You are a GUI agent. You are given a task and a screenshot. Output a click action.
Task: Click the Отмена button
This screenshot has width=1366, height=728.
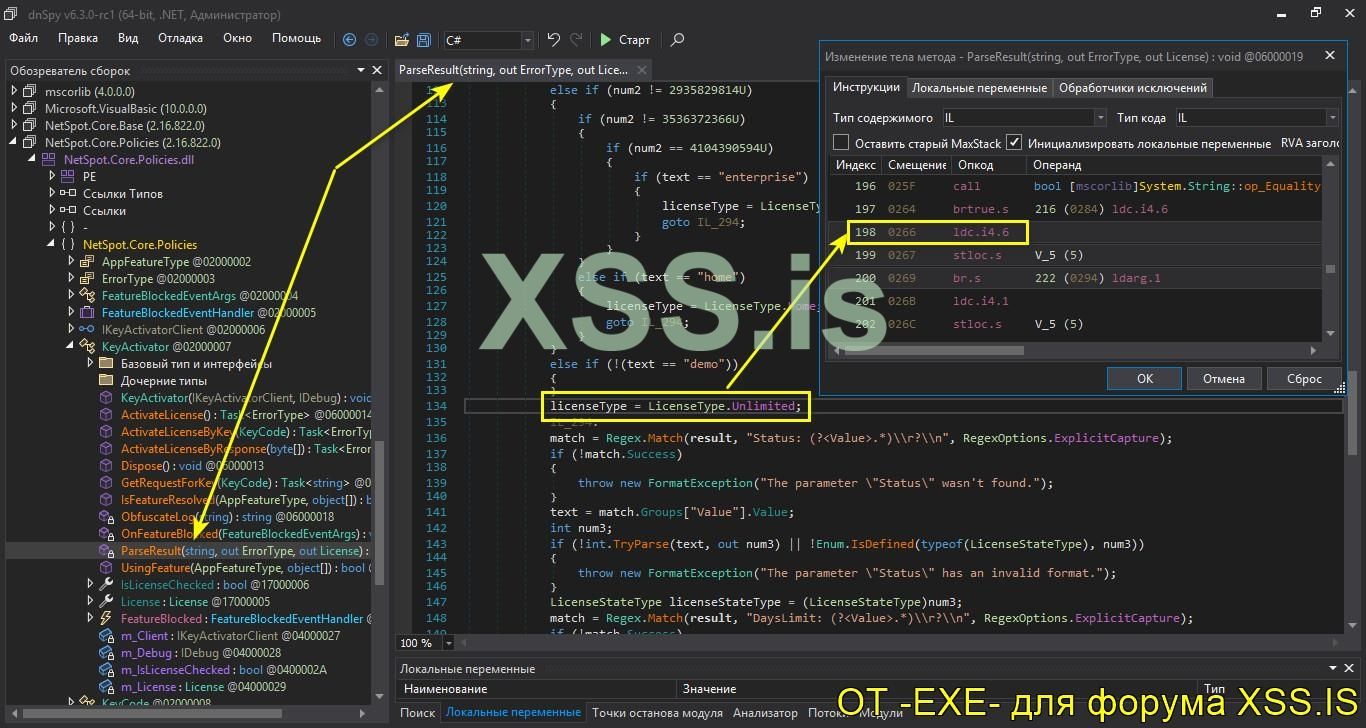(x=1224, y=379)
